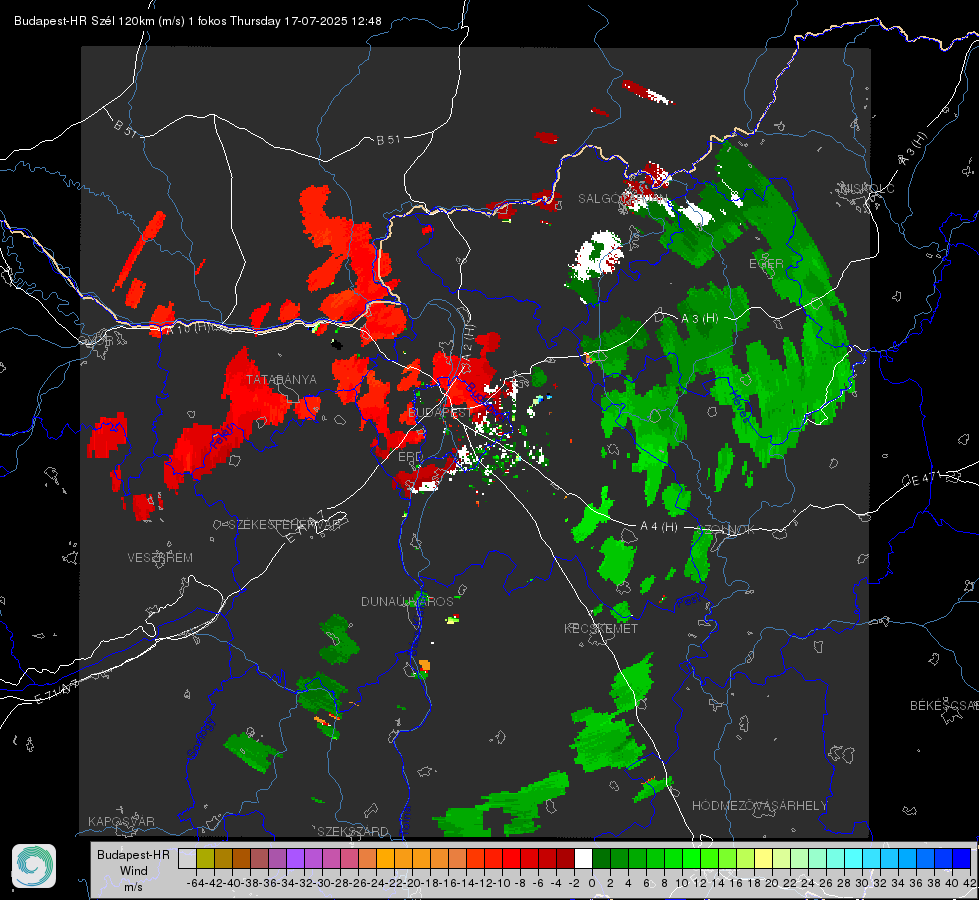This screenshot has height=900, width=979.
Task: Choose the bright red swatch between -10 and -8
Action: pyautogui.click(x=511, y=859)
